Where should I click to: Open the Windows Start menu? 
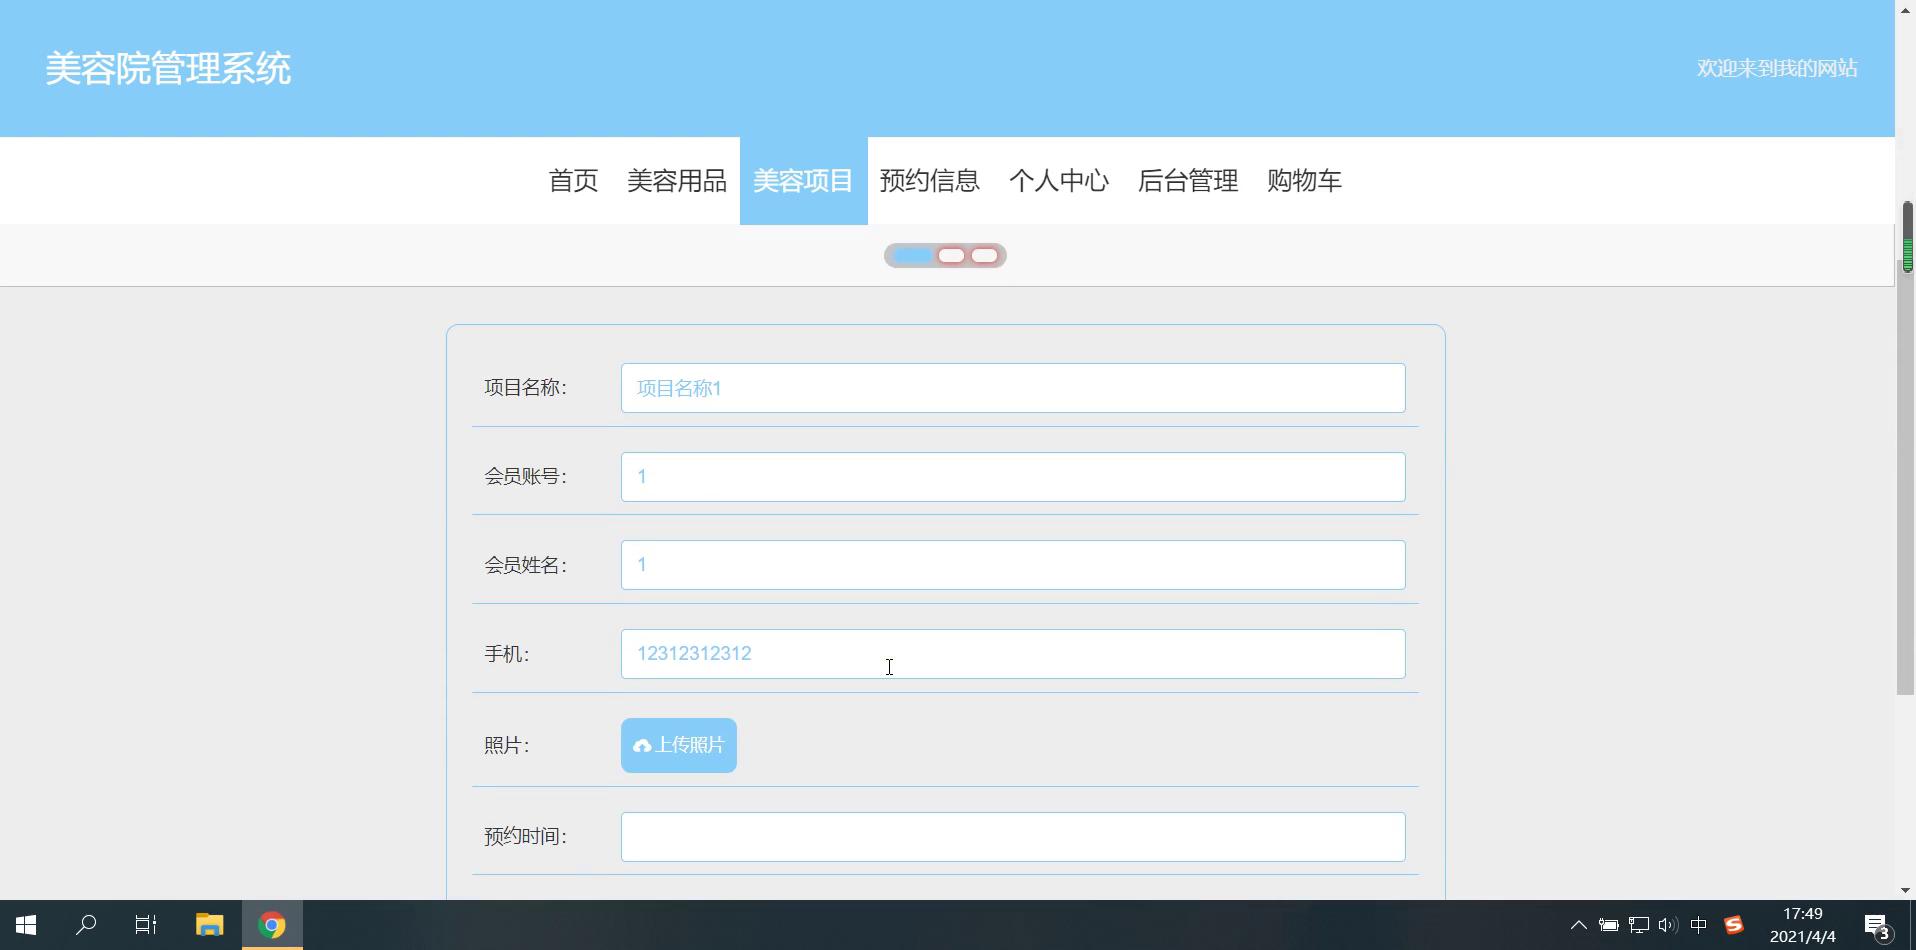pos(26,925)
